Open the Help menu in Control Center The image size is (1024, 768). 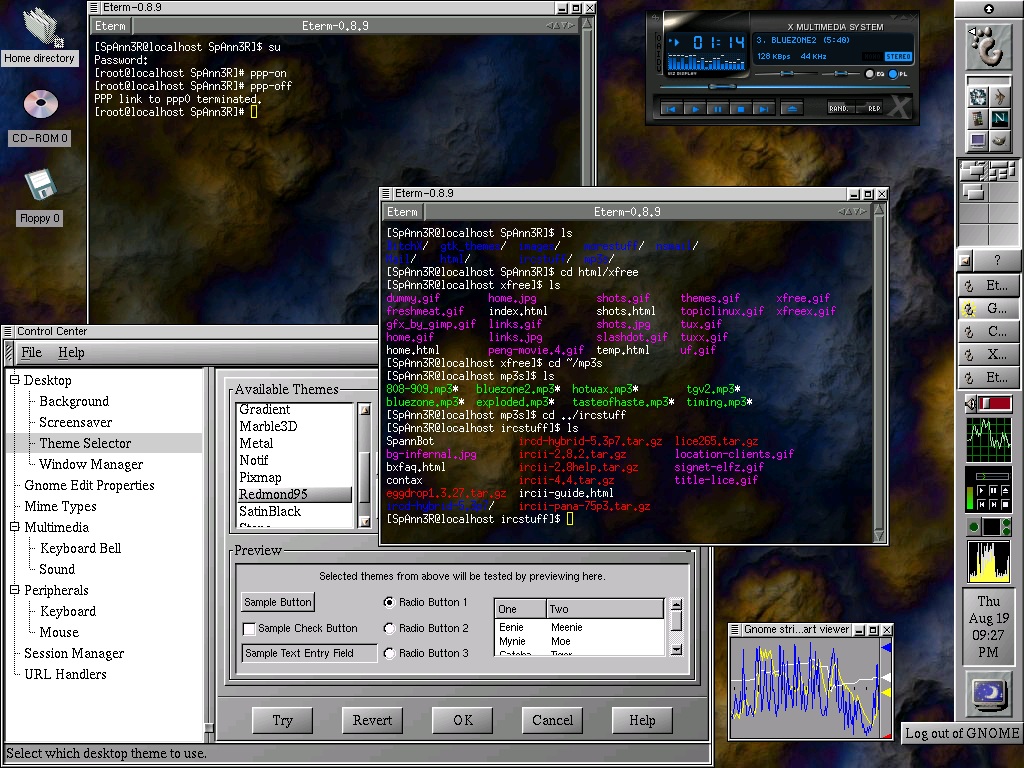pos(71,353)
